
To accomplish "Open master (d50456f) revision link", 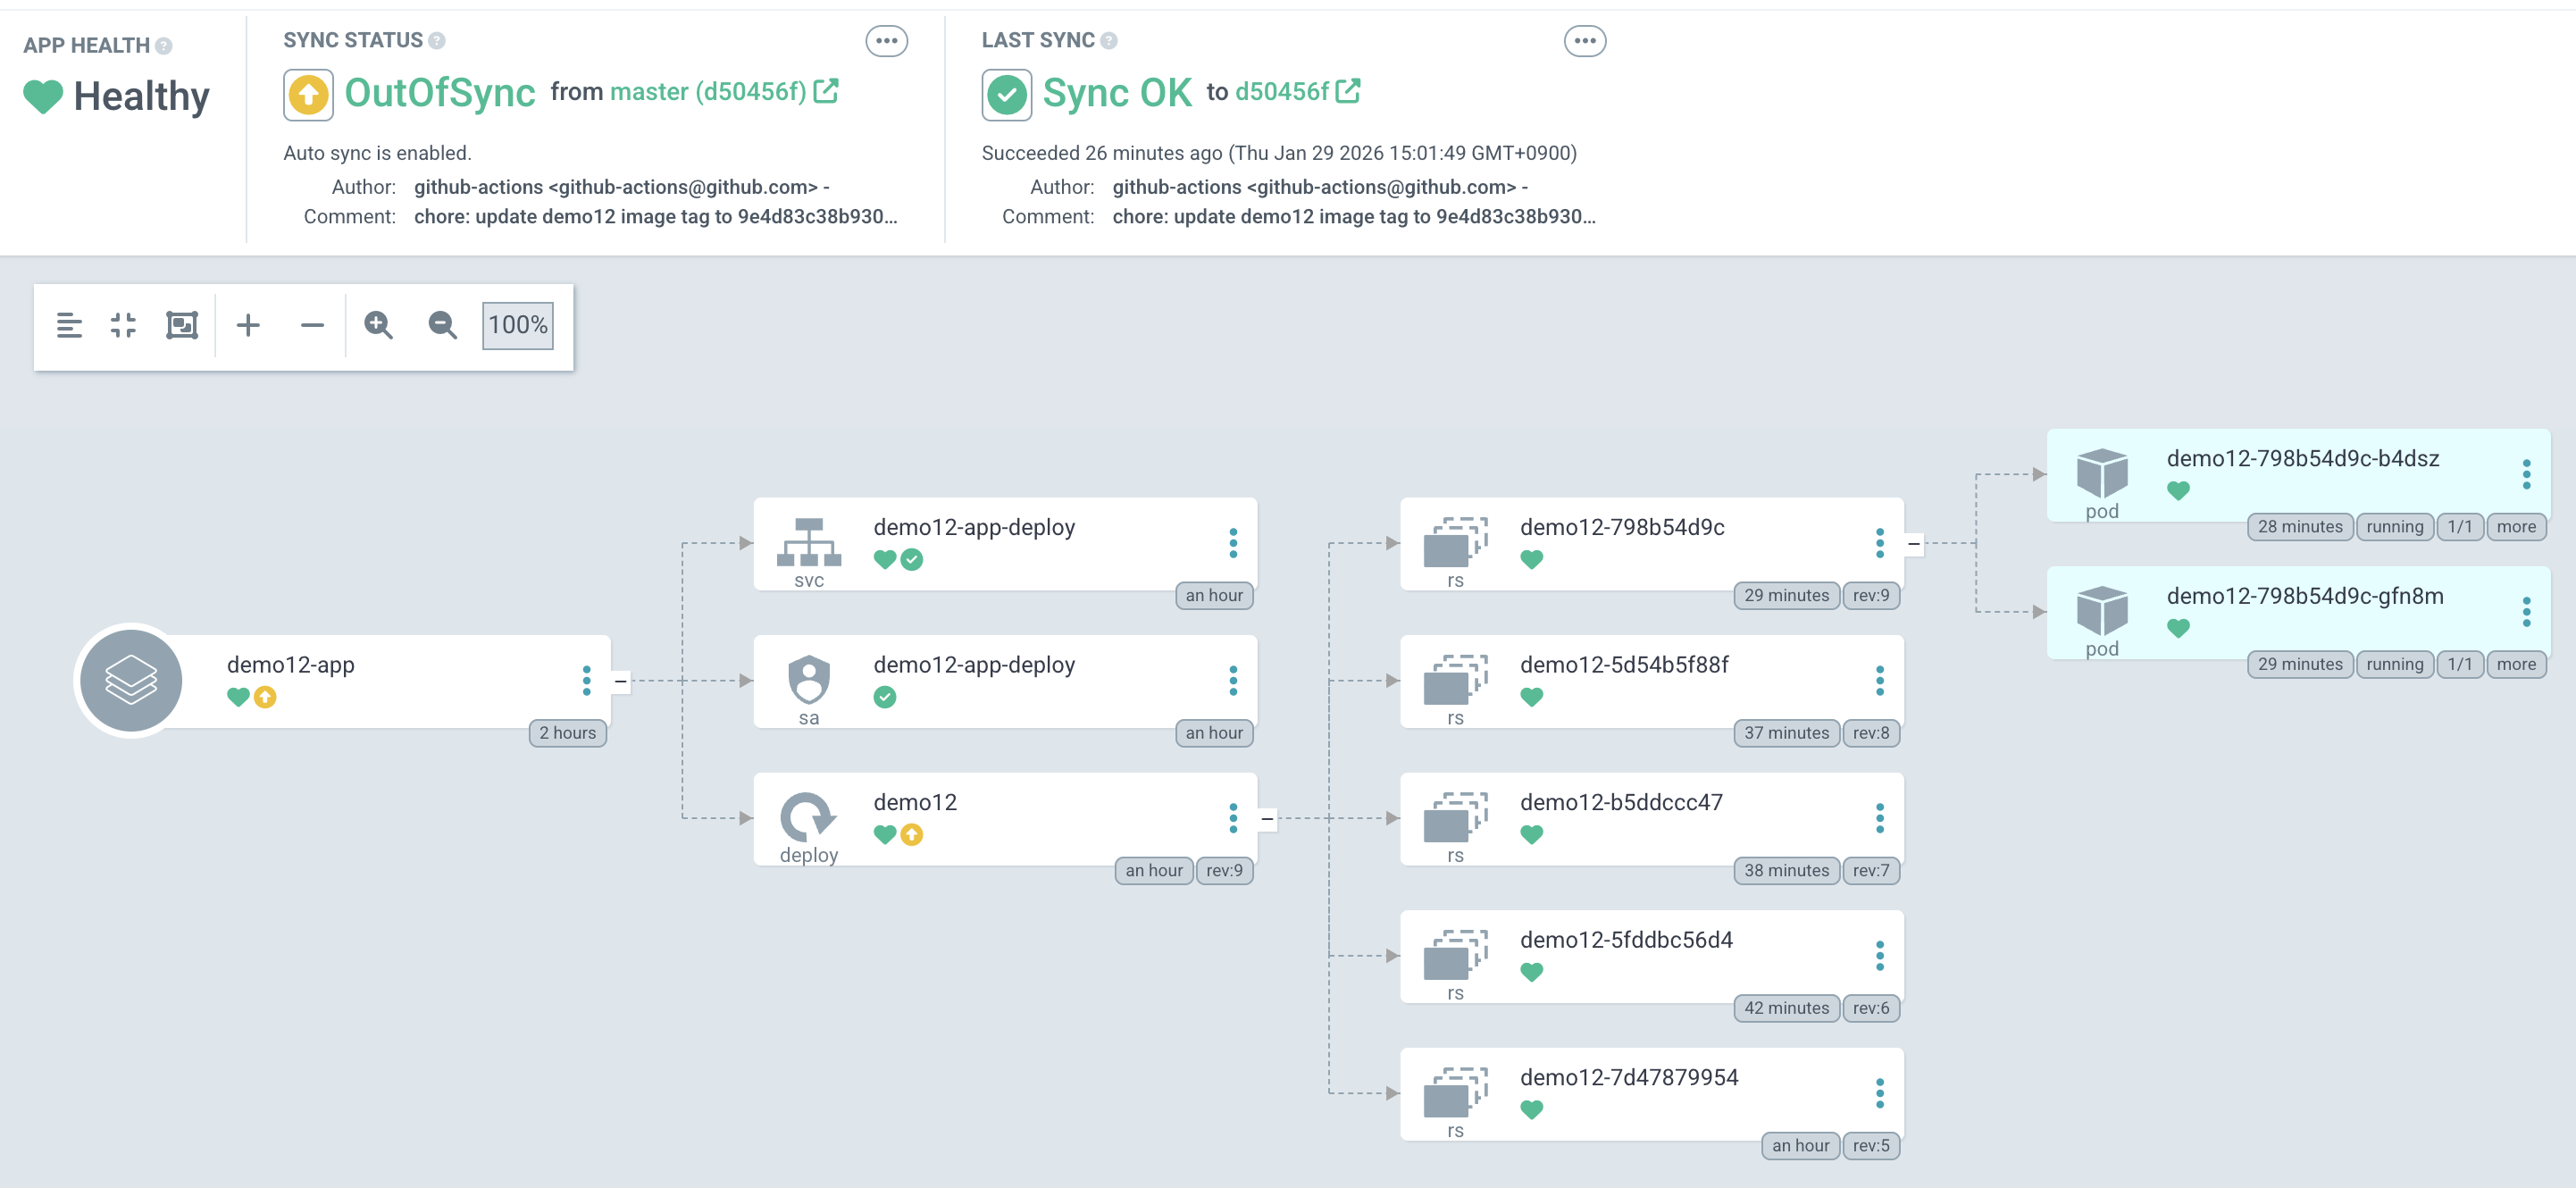I will tap(708, 92).
